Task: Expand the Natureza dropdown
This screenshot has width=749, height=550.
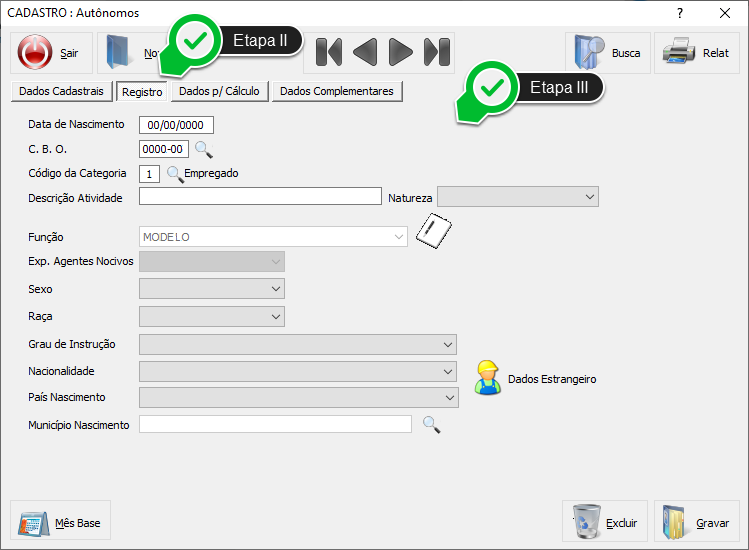Action: (589, 197)
